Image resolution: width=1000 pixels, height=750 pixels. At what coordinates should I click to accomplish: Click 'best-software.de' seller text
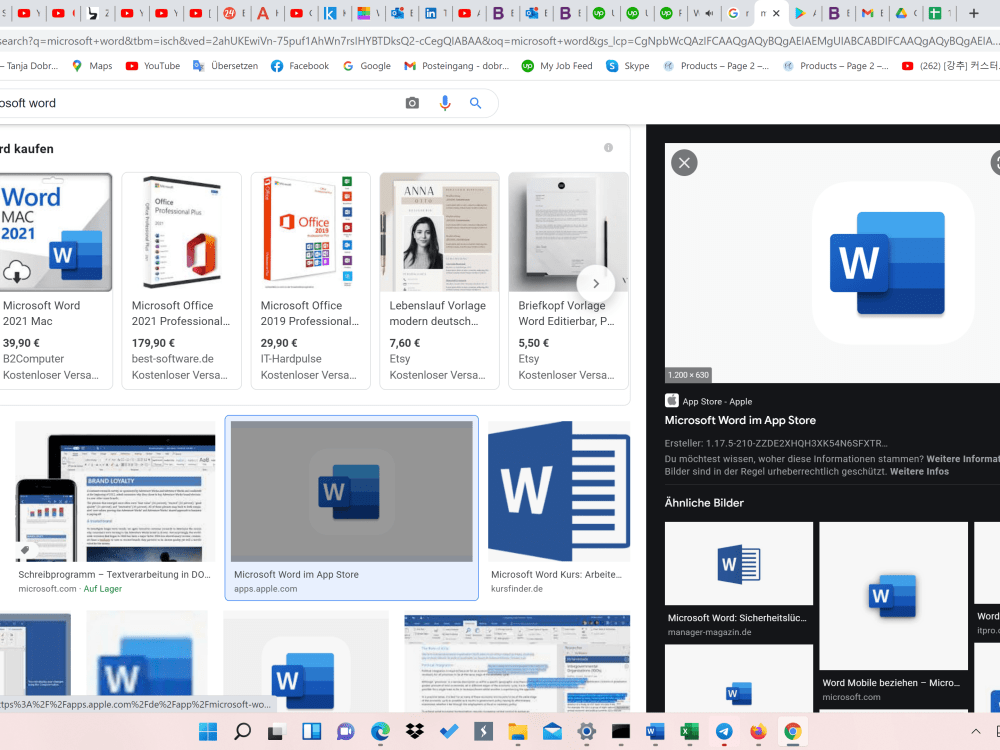coord(172,359)
